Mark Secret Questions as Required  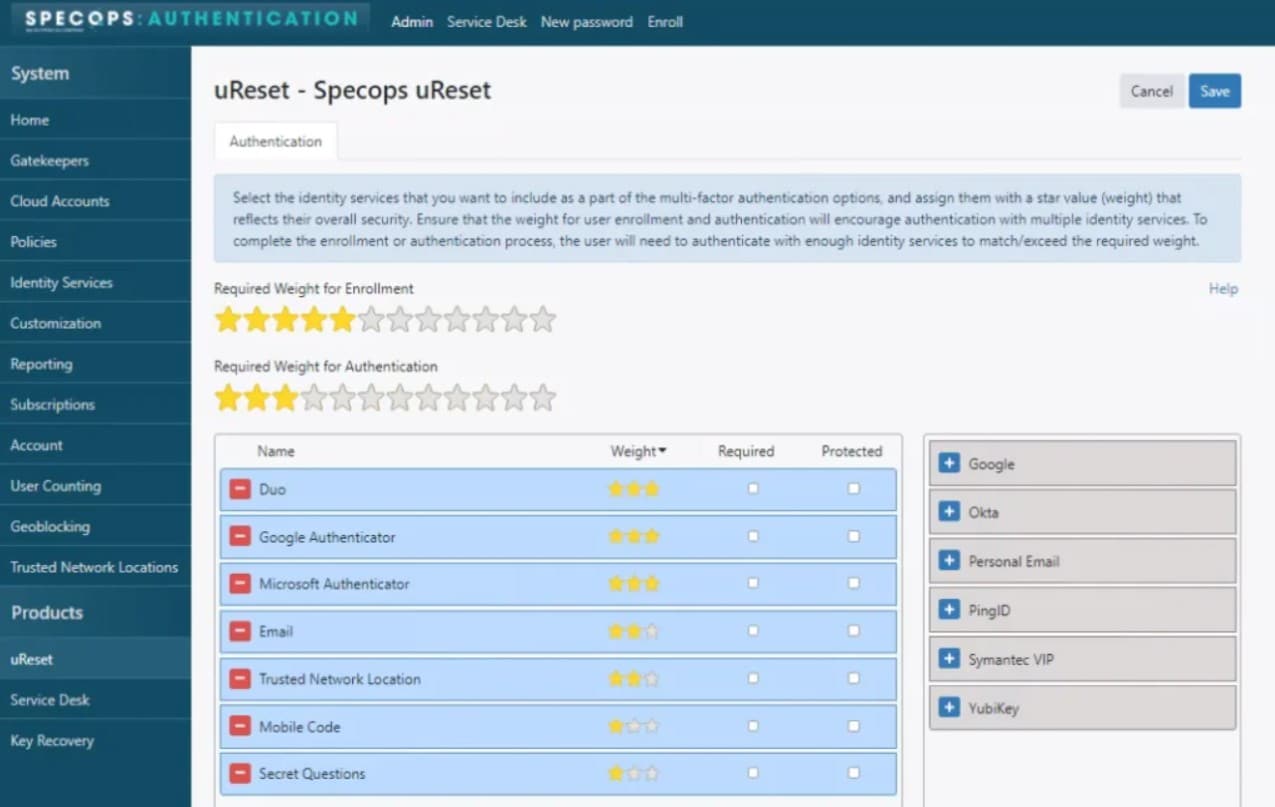pos(753,773)
